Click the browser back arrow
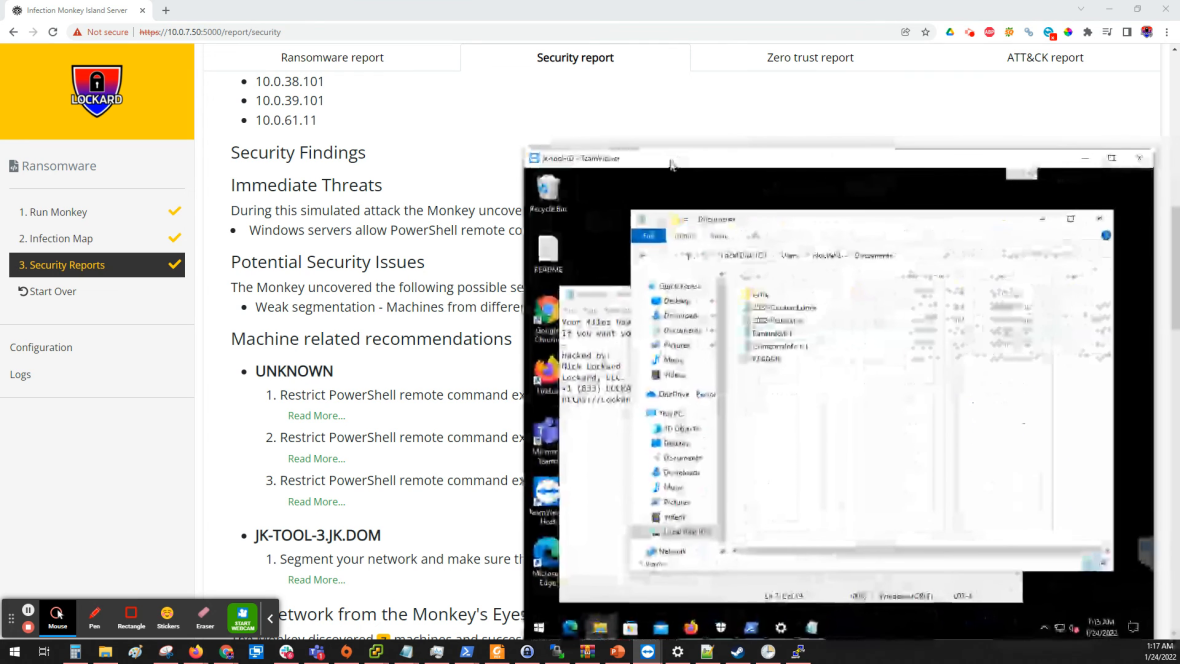 point(14,32)
